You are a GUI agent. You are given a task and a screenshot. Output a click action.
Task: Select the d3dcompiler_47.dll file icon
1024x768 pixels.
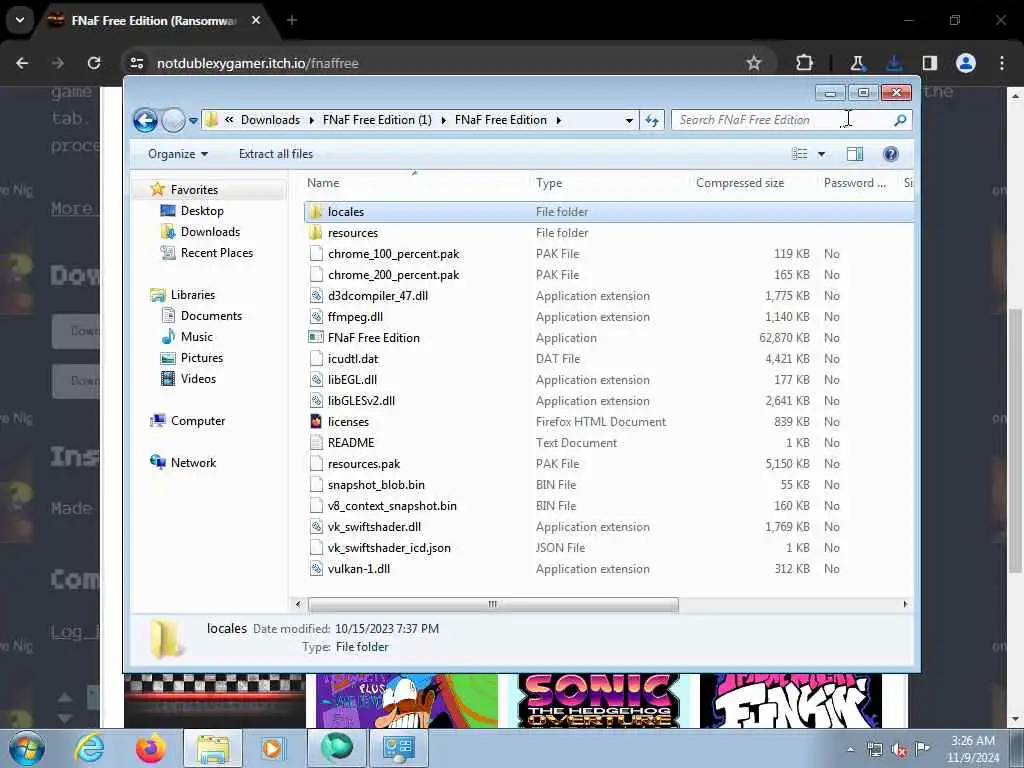point(316,296)
